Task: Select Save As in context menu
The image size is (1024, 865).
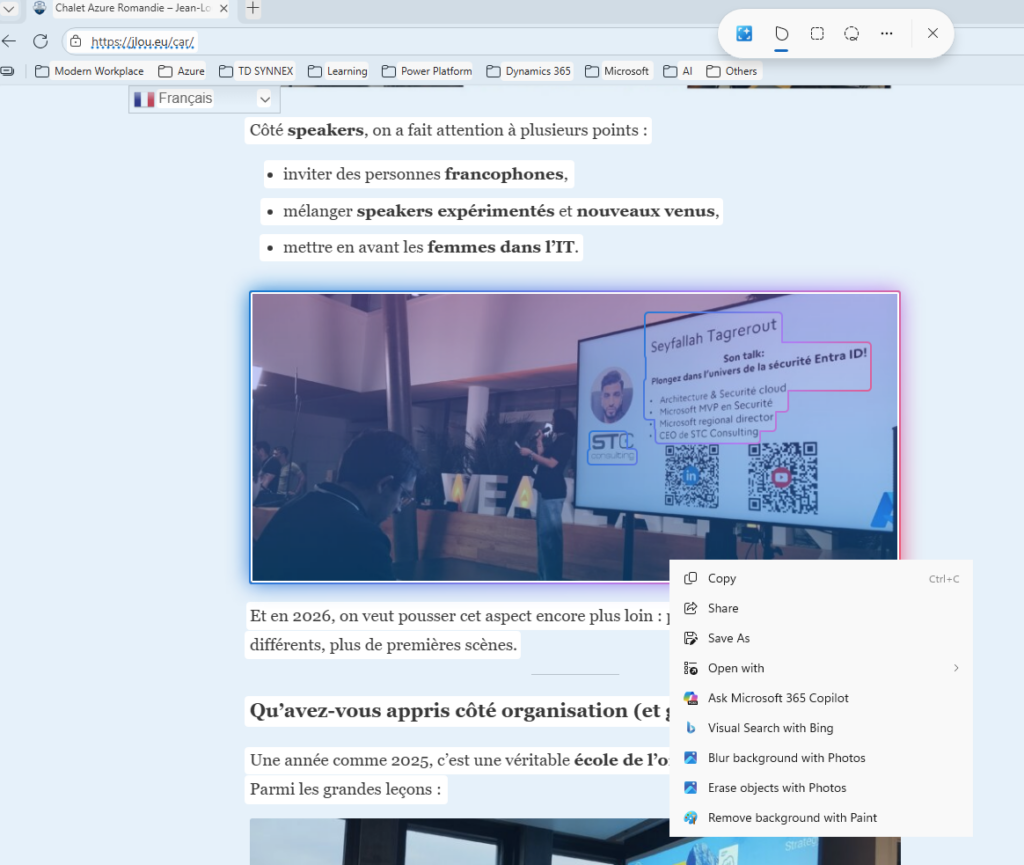Action: point(728,638)
